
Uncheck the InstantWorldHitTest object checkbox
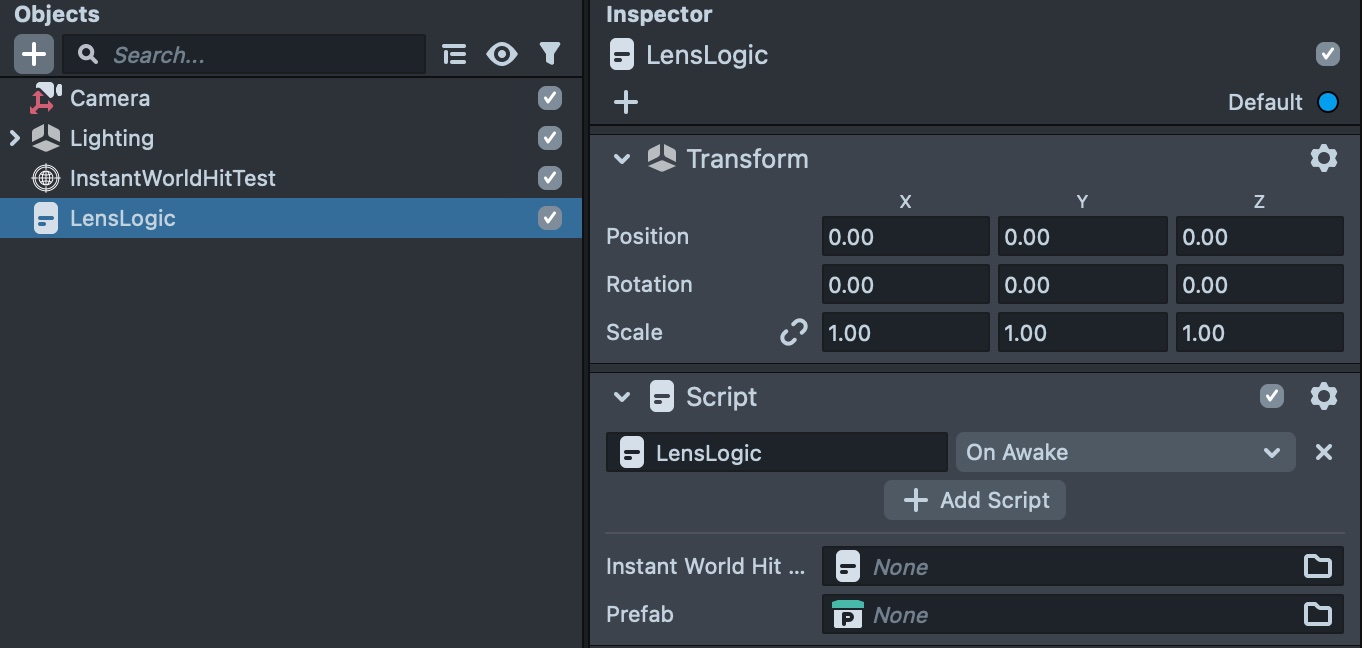pyautogui.click(x=550, y=178)
